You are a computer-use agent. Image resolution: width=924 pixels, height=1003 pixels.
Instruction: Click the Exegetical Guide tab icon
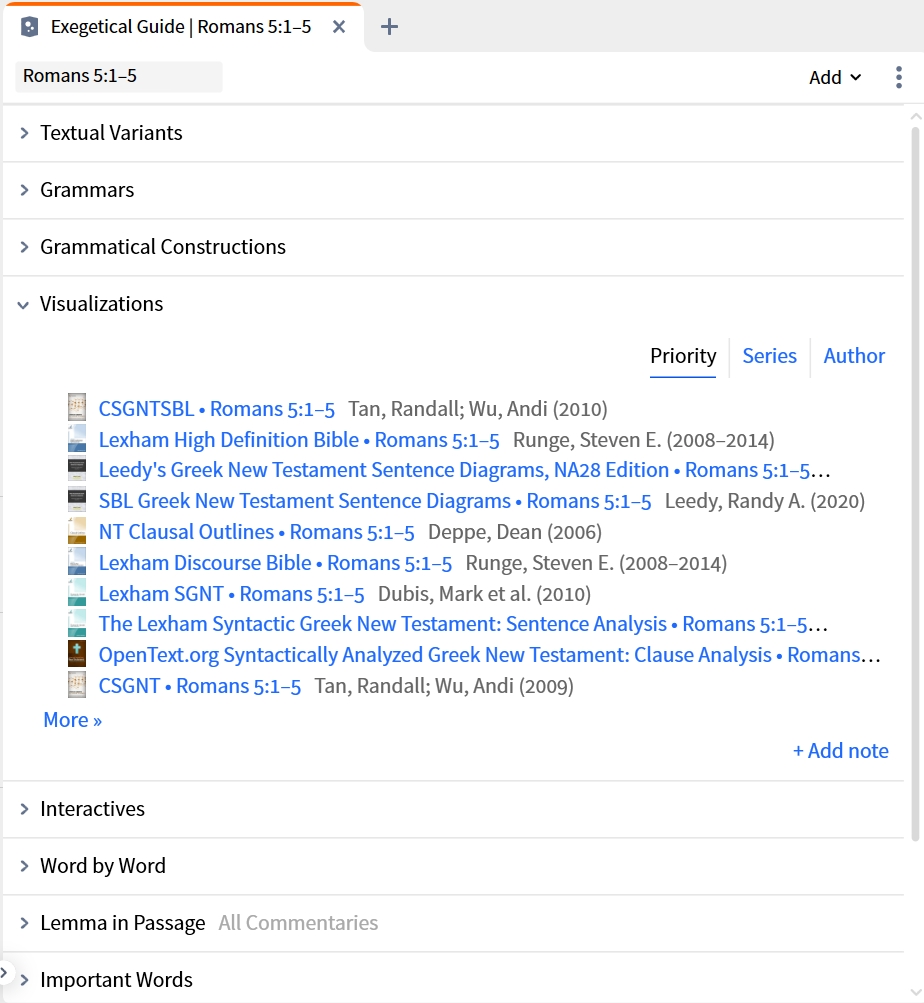coord(29,27)
